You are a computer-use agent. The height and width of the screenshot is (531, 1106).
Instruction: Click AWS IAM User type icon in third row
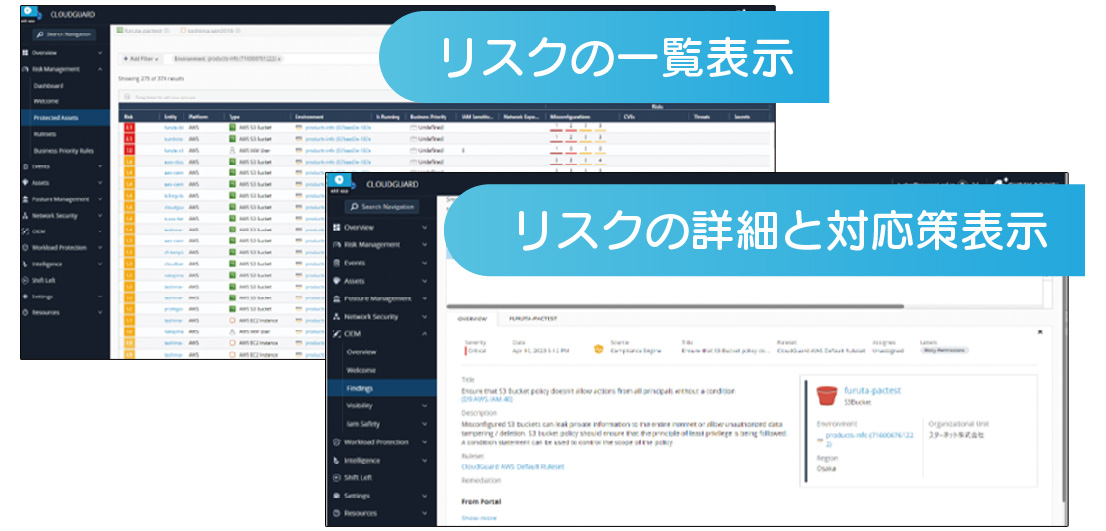[232, 150]
